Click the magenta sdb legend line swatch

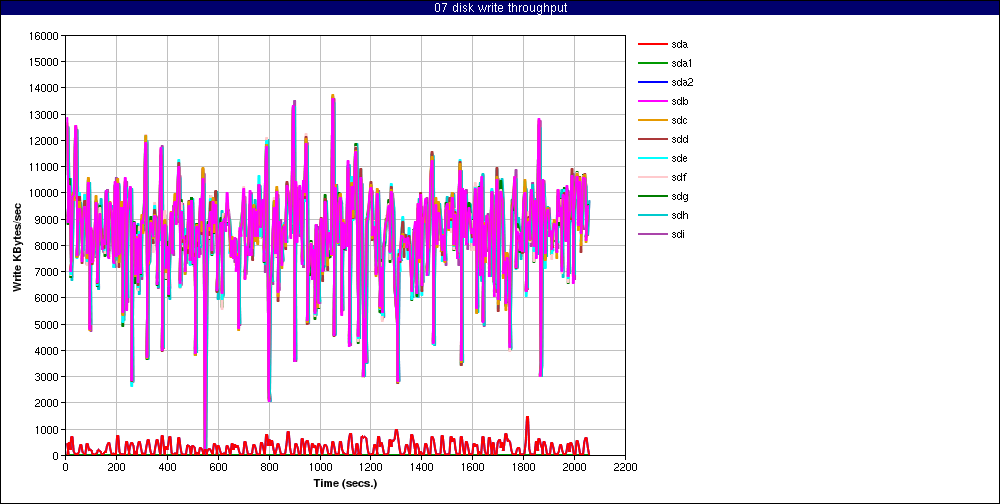tap(652, 101)
